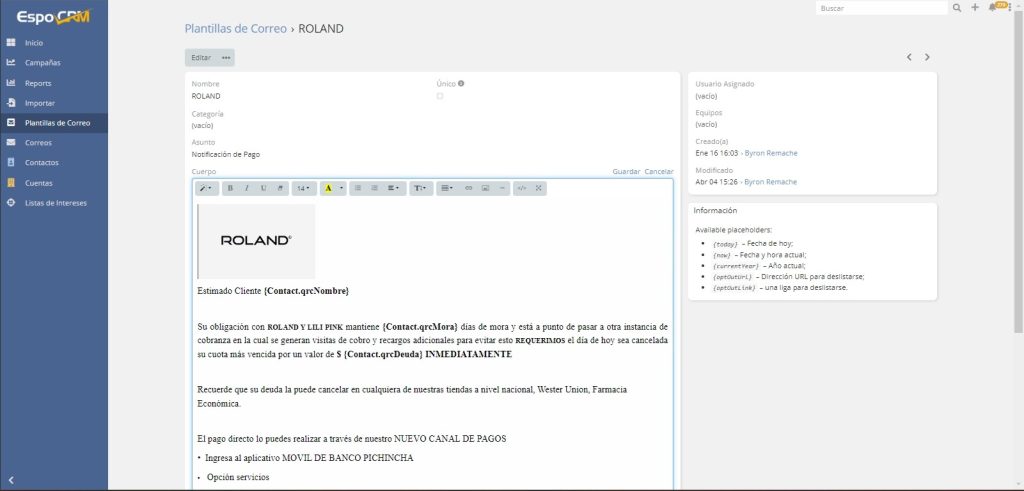Open Listas de Intereses in sidebar
Viewport: 1024px width, 491px height.
pyautogui.click(x=54, y=203)
